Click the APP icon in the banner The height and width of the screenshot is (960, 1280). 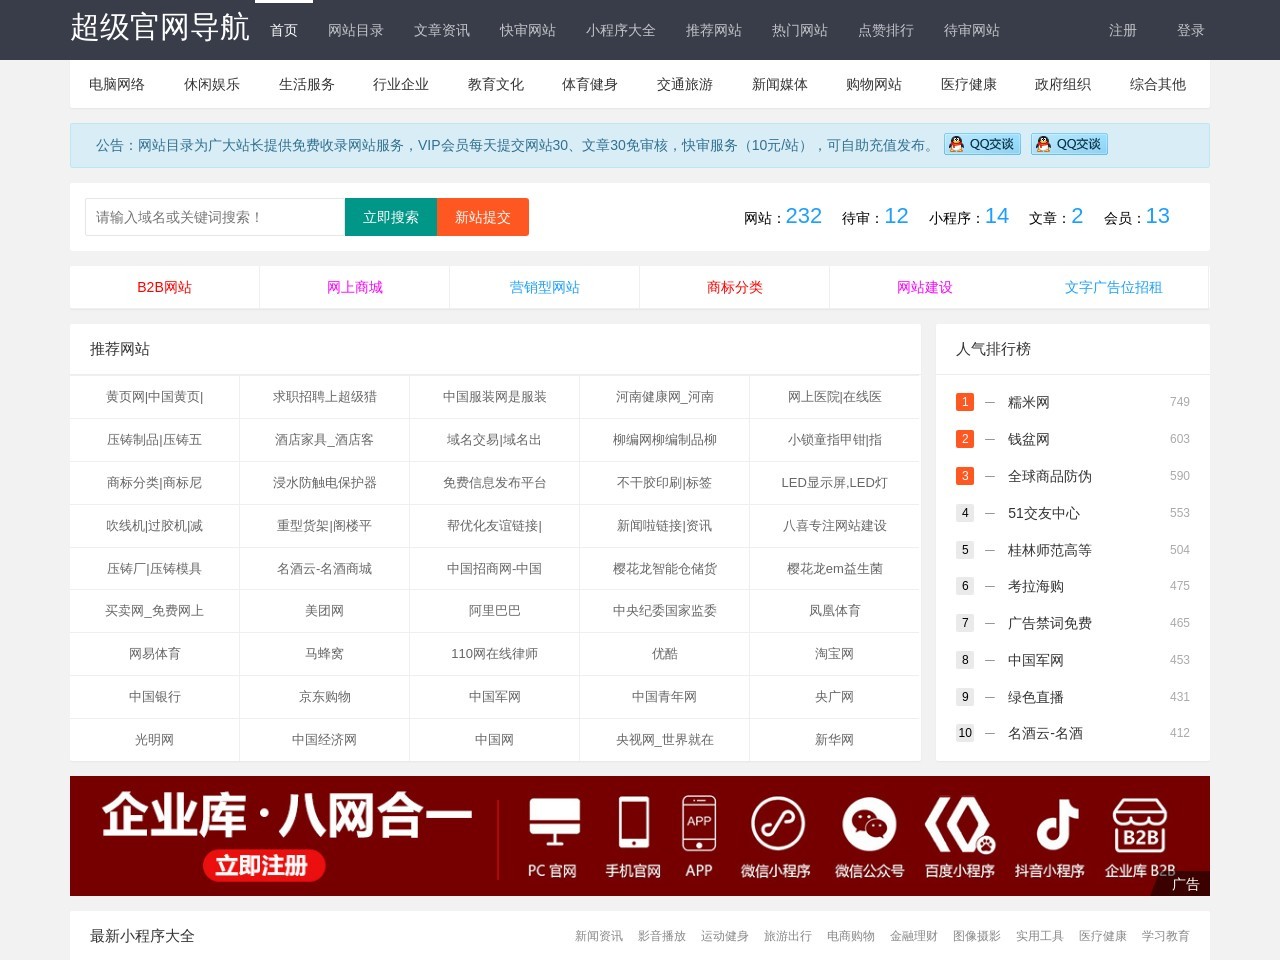[699, 822]
